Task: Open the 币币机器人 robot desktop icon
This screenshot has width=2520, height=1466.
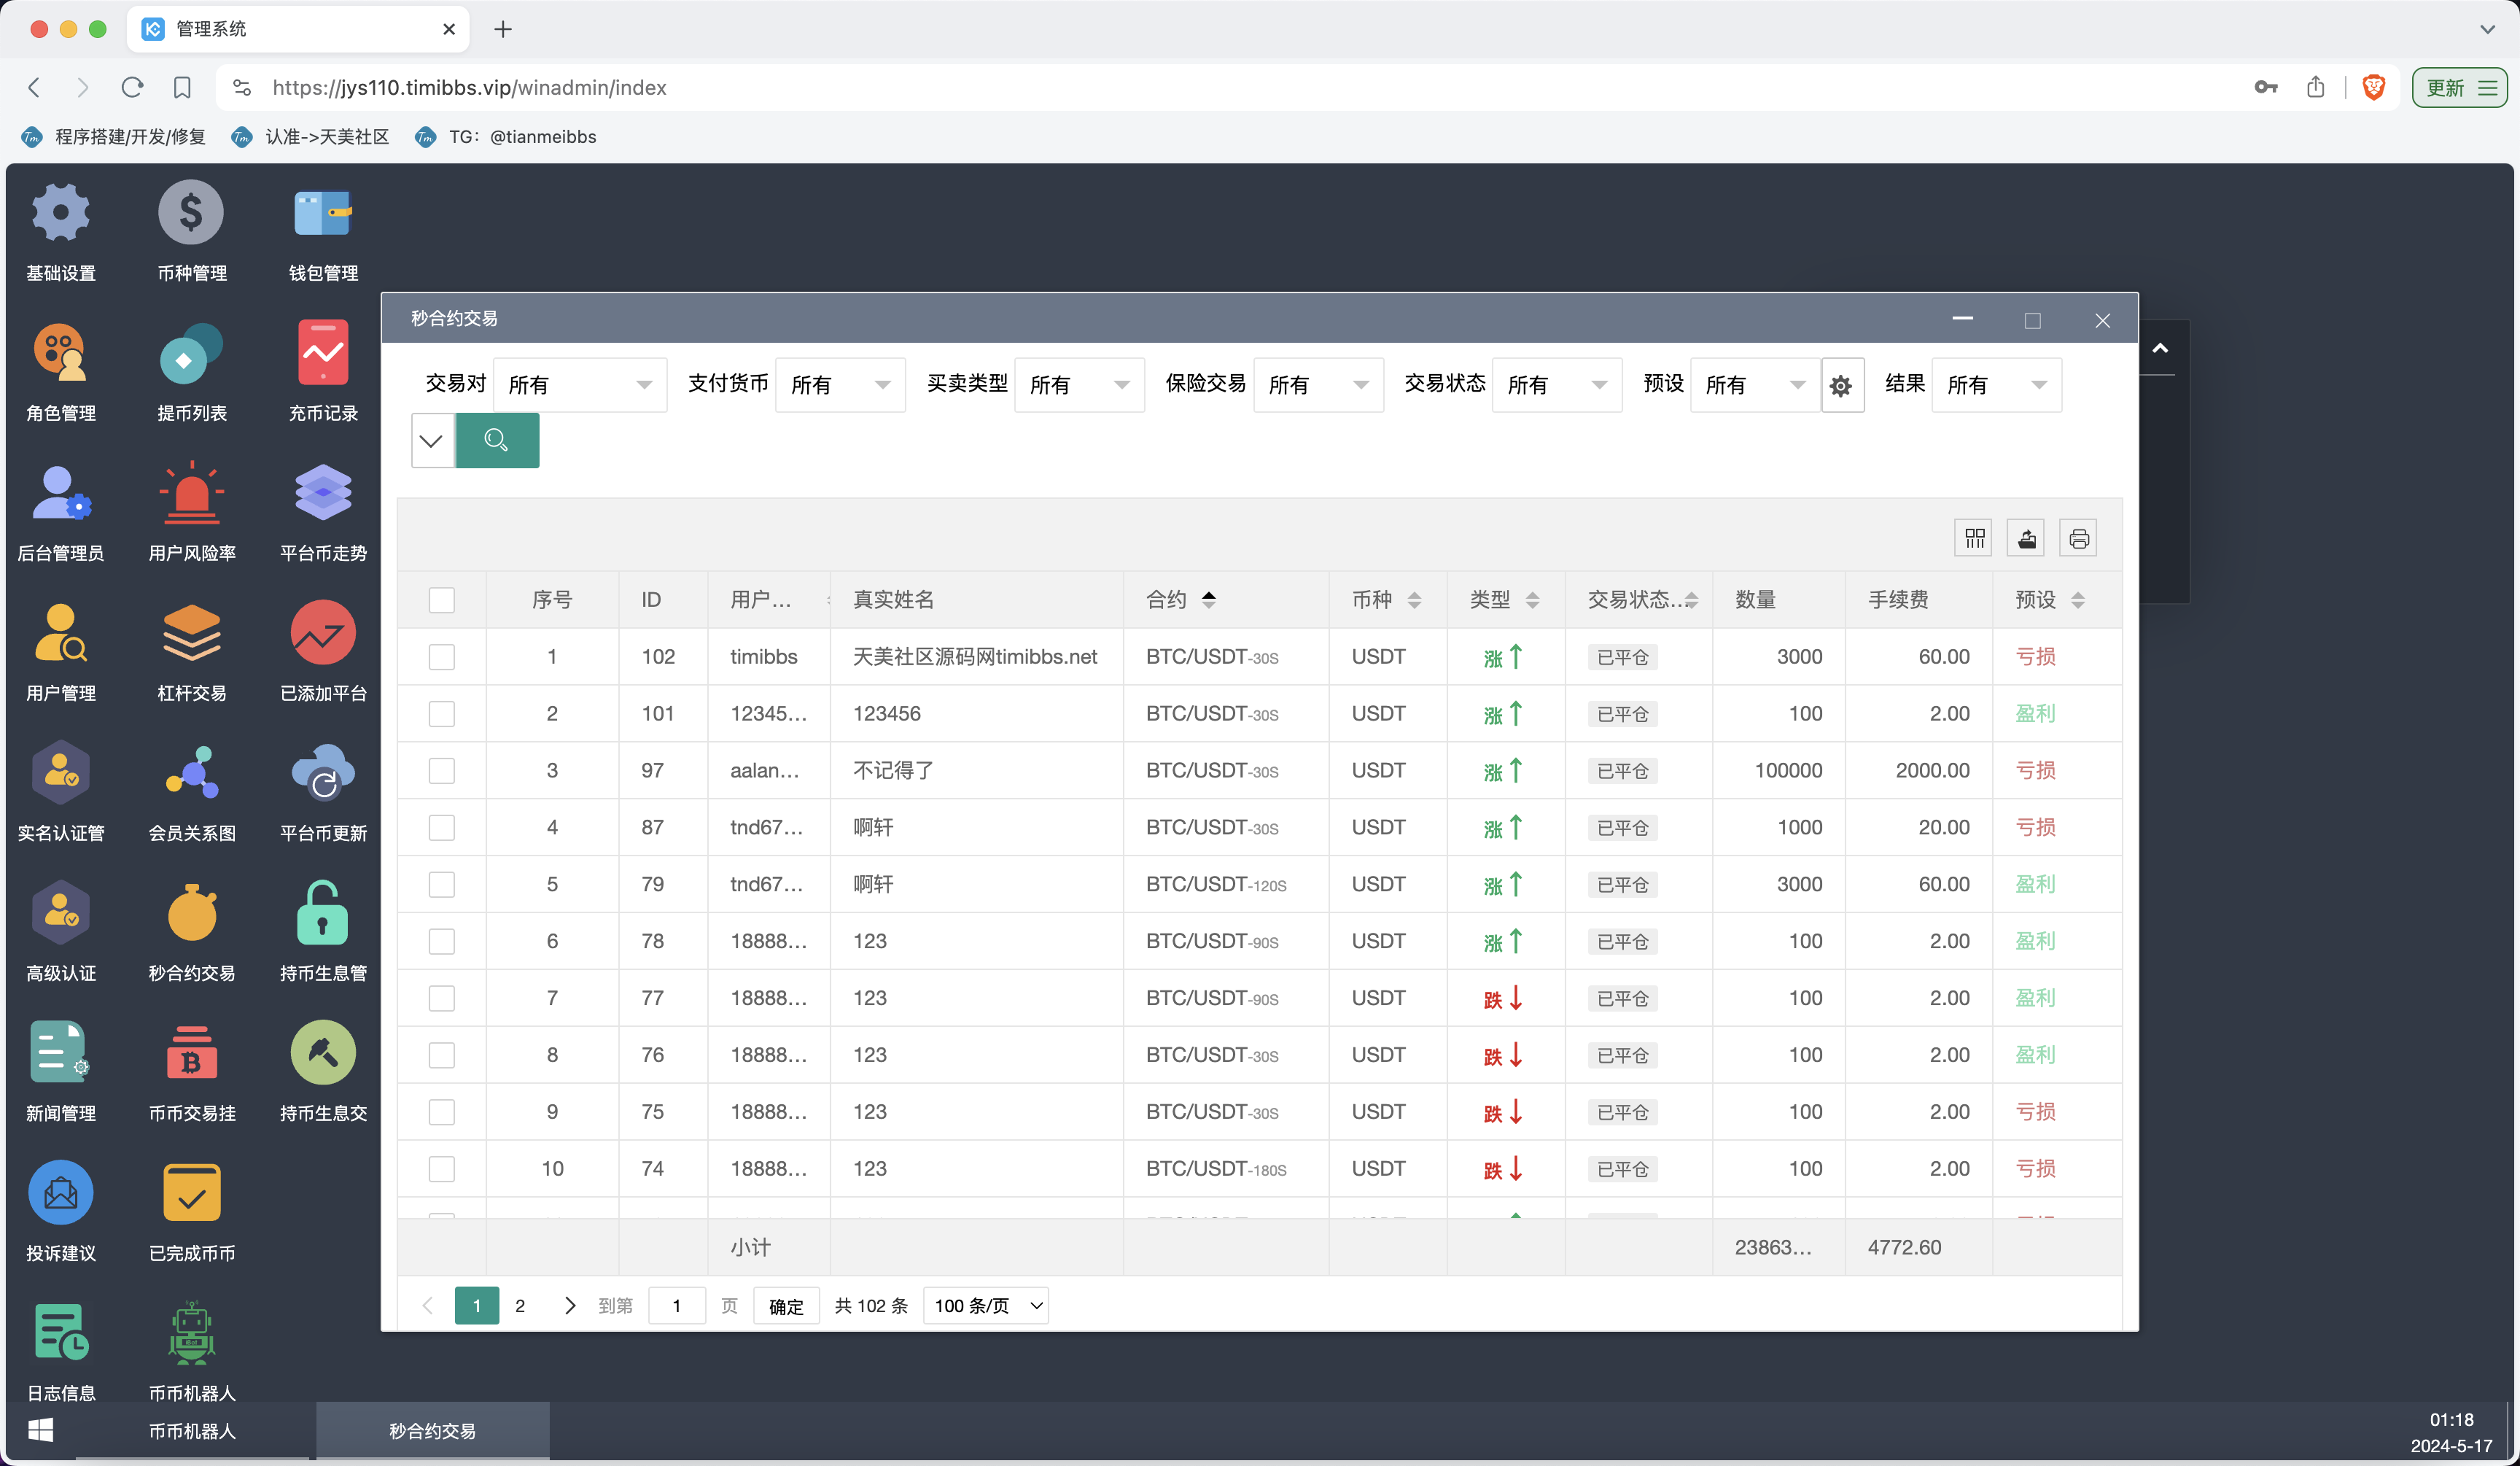Action: pos(191,1332)
